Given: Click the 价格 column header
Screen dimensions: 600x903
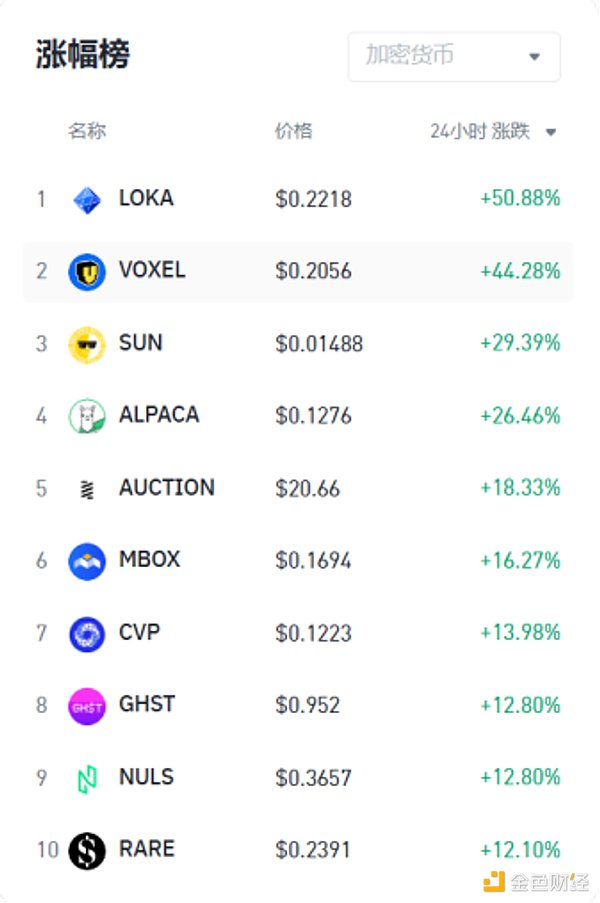Looking at the screenshot, I should tap(293, 131).
